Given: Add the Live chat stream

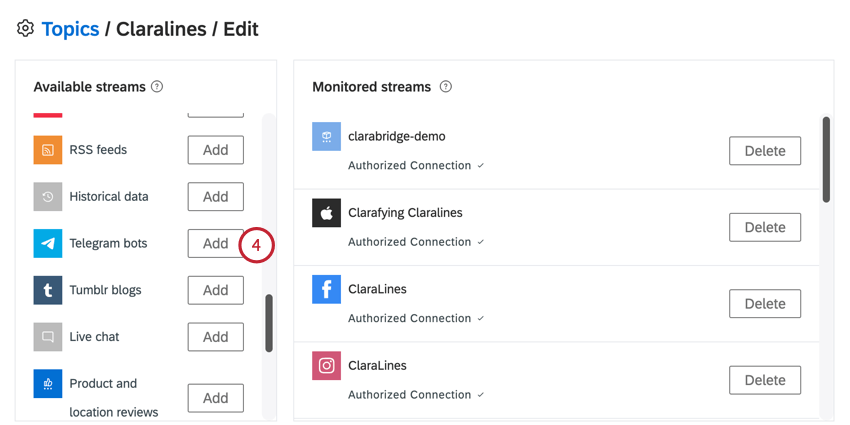Looking at the screenshot, I should tap(216, 337).
